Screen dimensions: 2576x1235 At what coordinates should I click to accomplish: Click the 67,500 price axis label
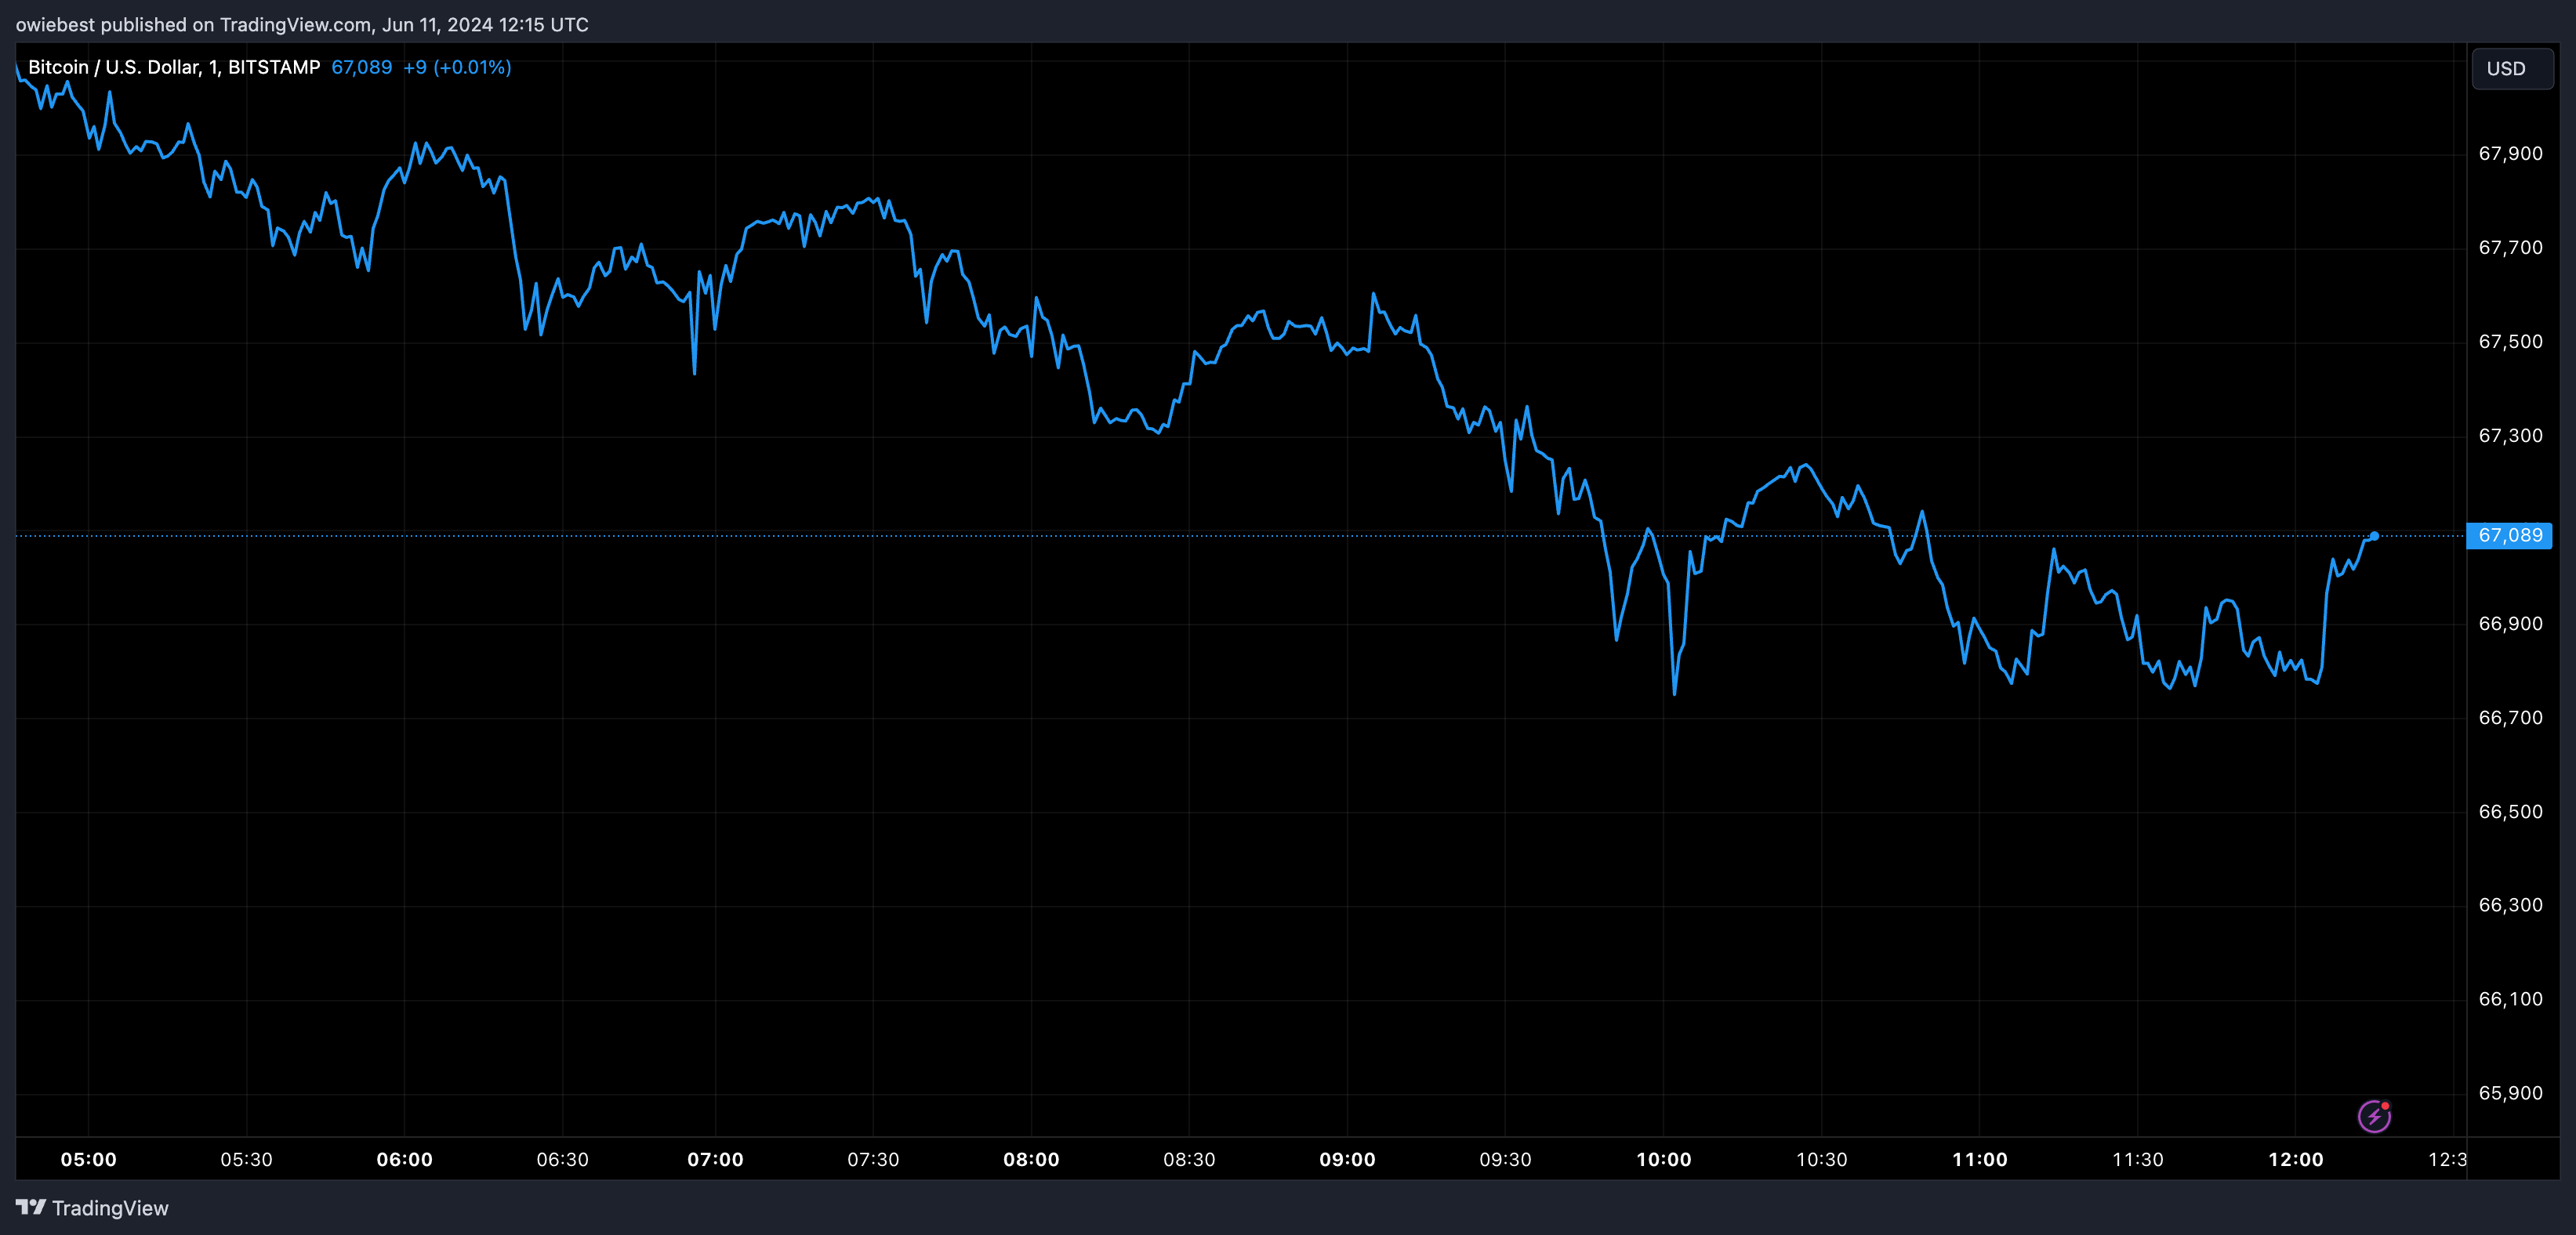(x=2510, y=341)
